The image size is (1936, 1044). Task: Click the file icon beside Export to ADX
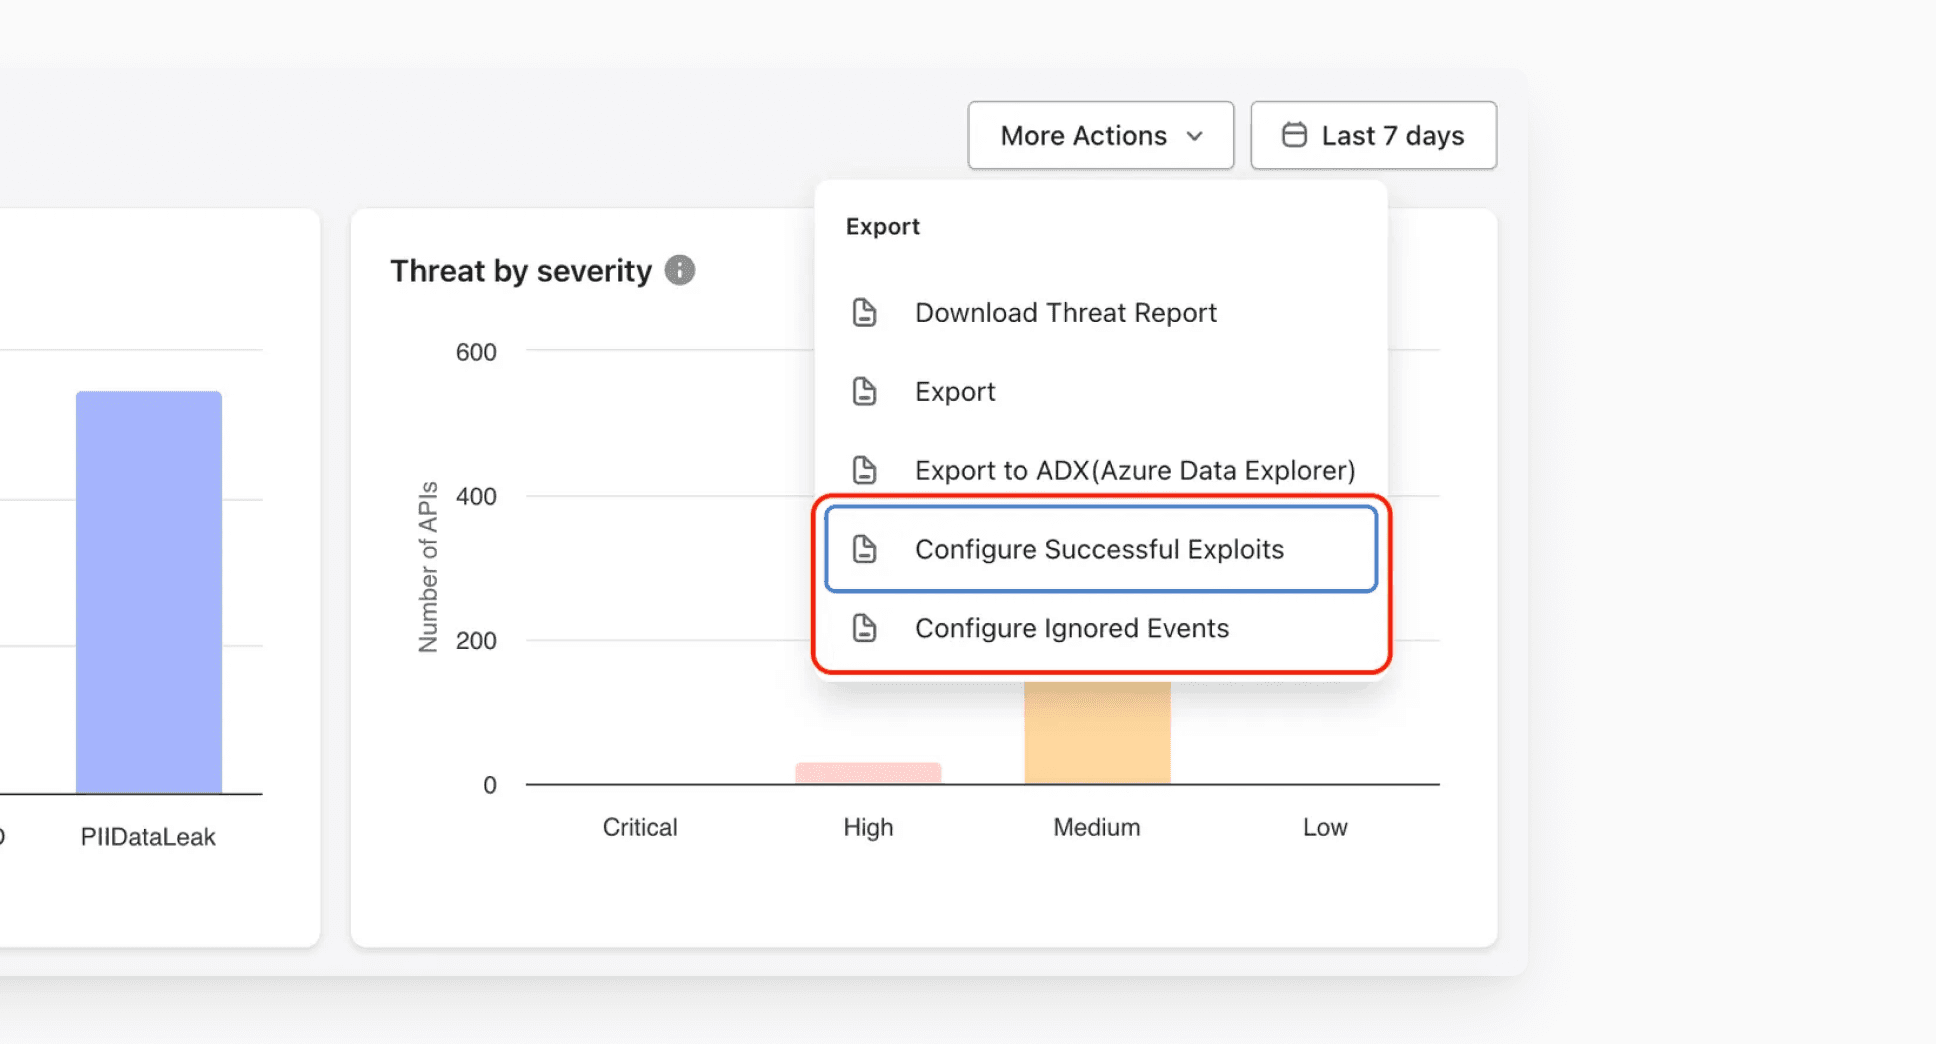coord(864,470)
